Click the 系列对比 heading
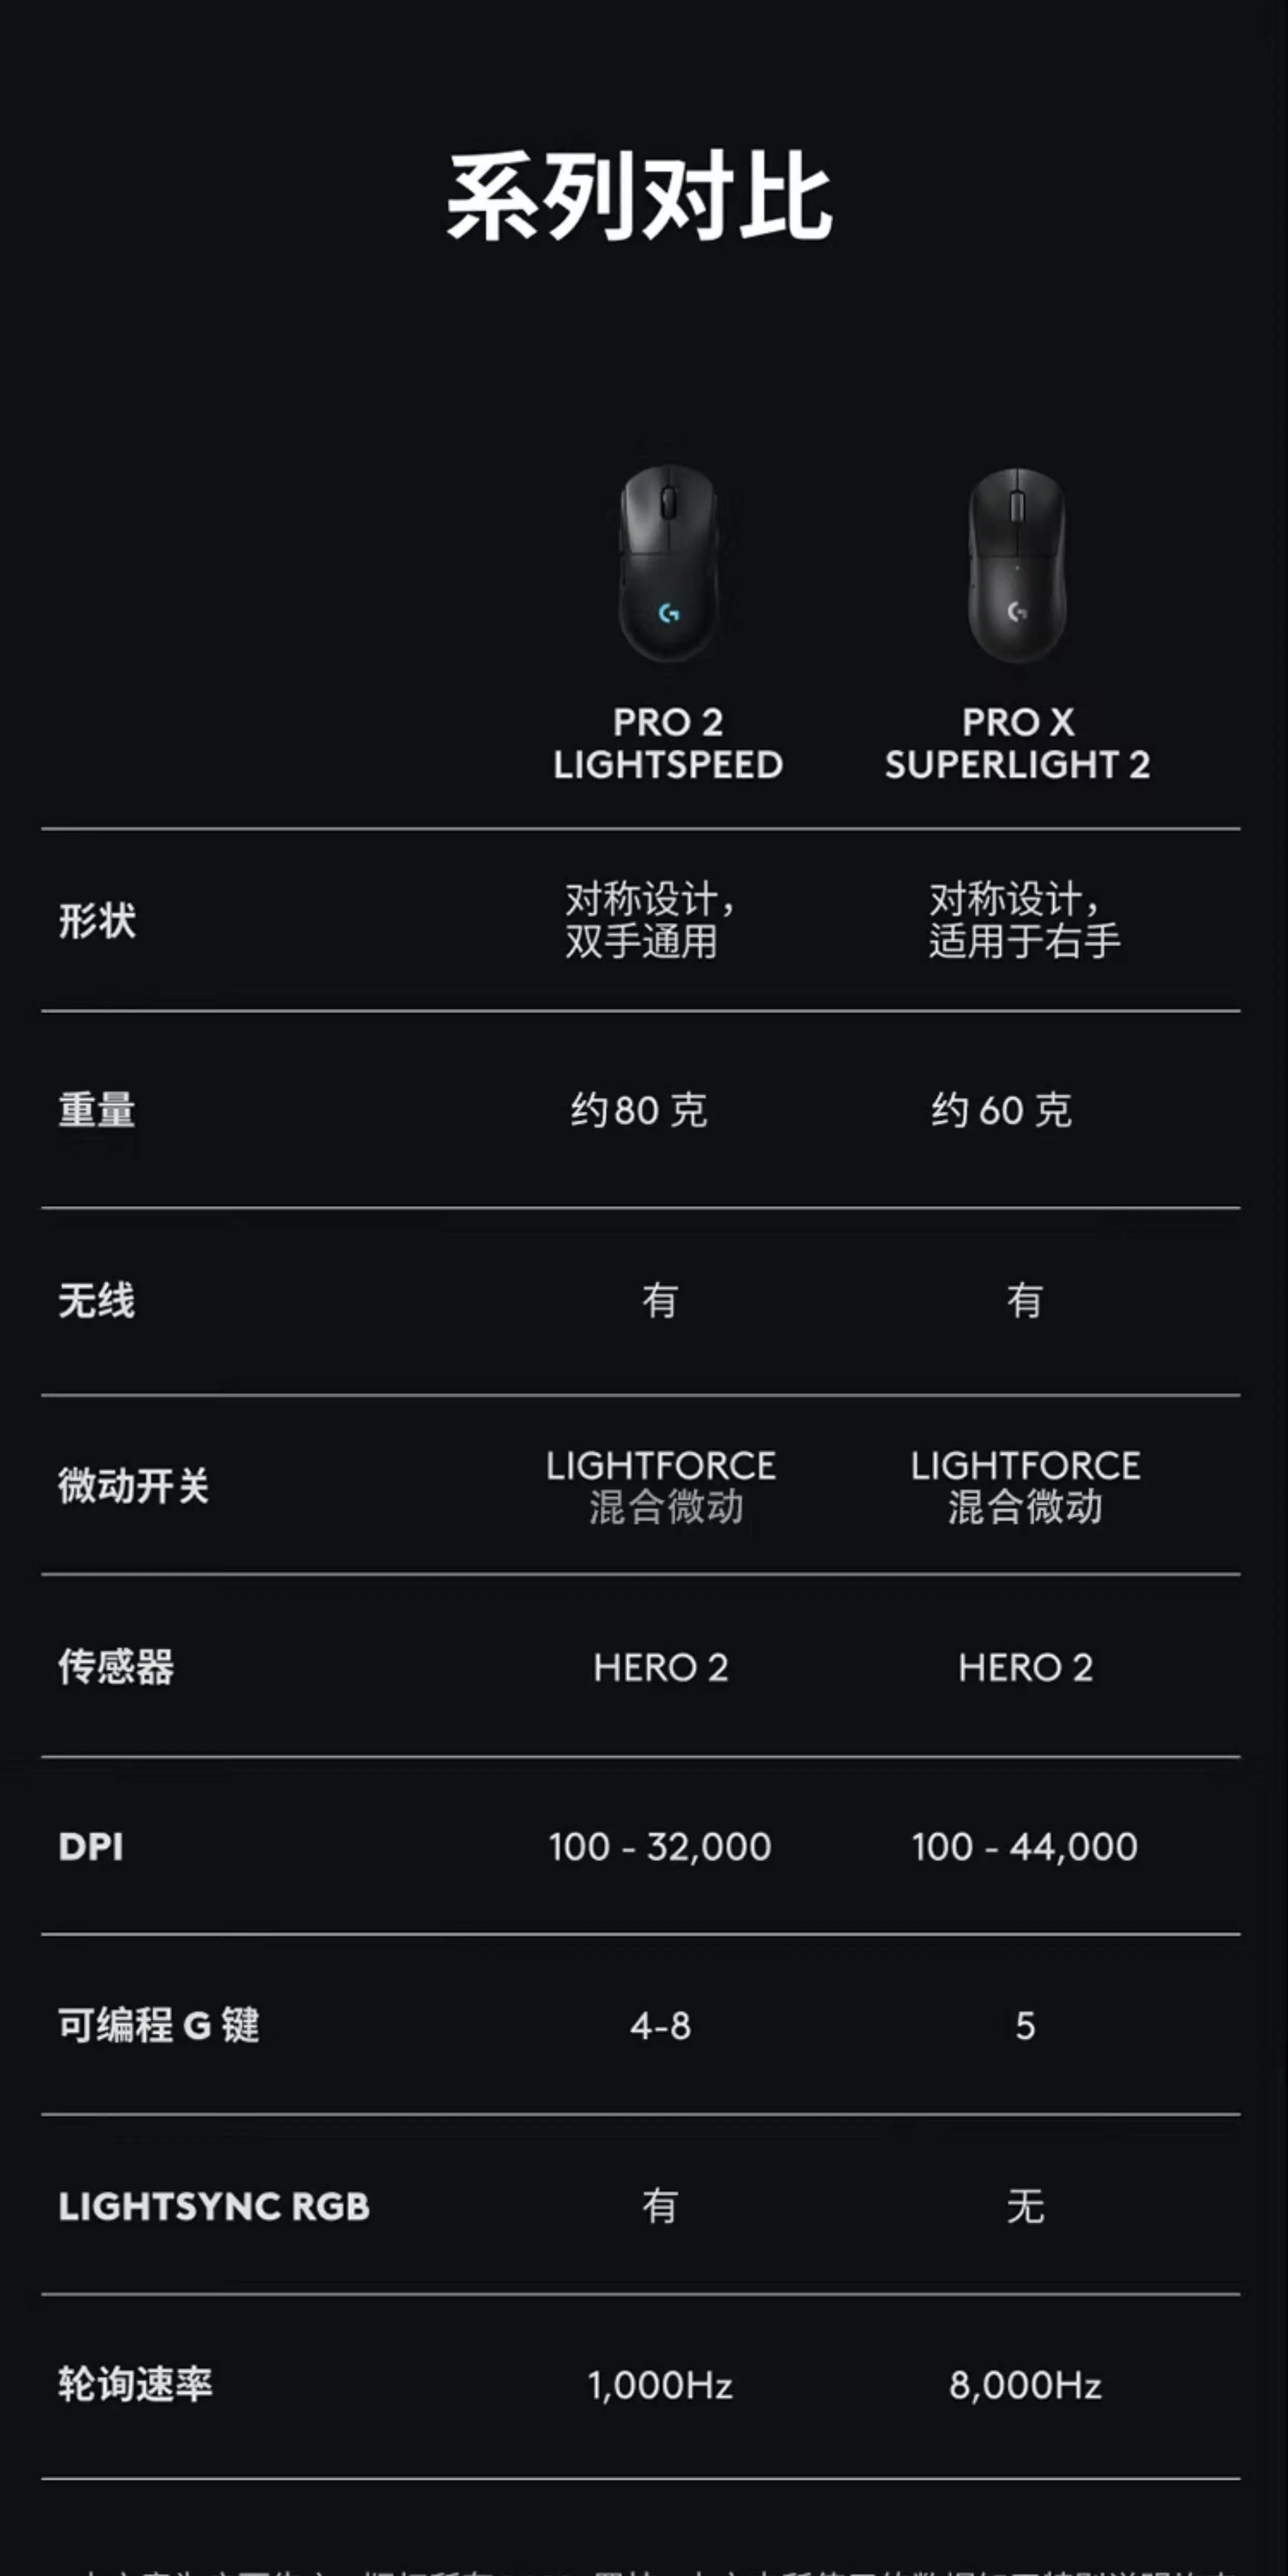The height and width of the screenshot is (2576, 1288). click(x=639, y=197)
